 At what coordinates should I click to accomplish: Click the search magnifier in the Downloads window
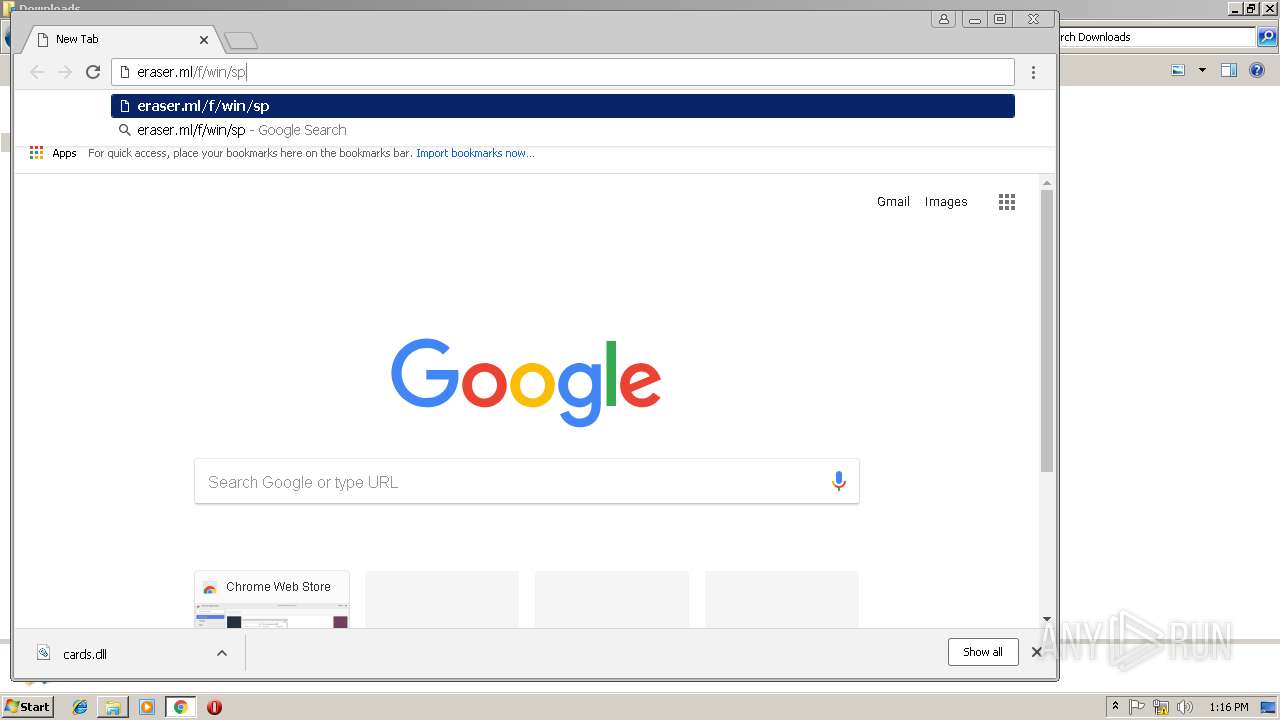[1266, 37]
